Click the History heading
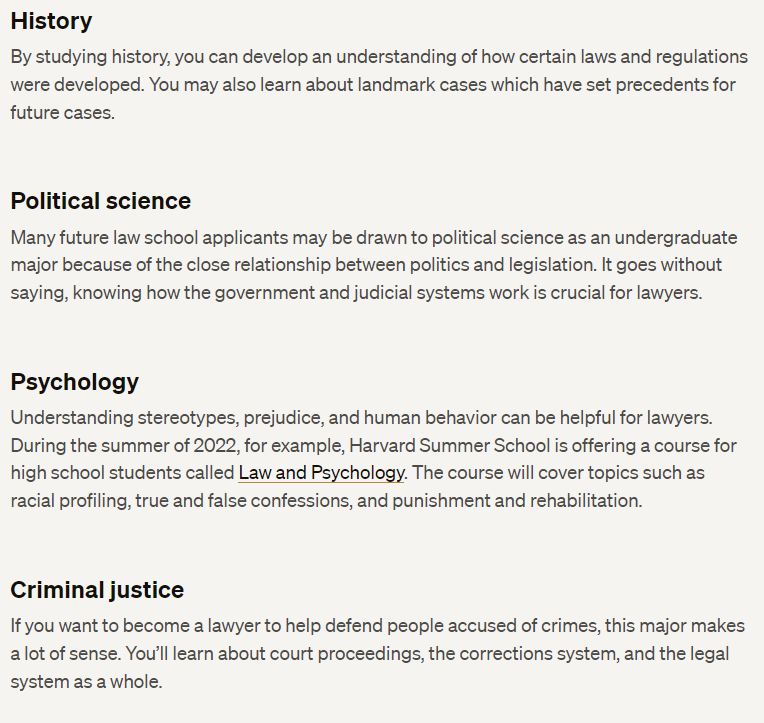The height and width of the screenshot is (723, 764). pos(52,21)
